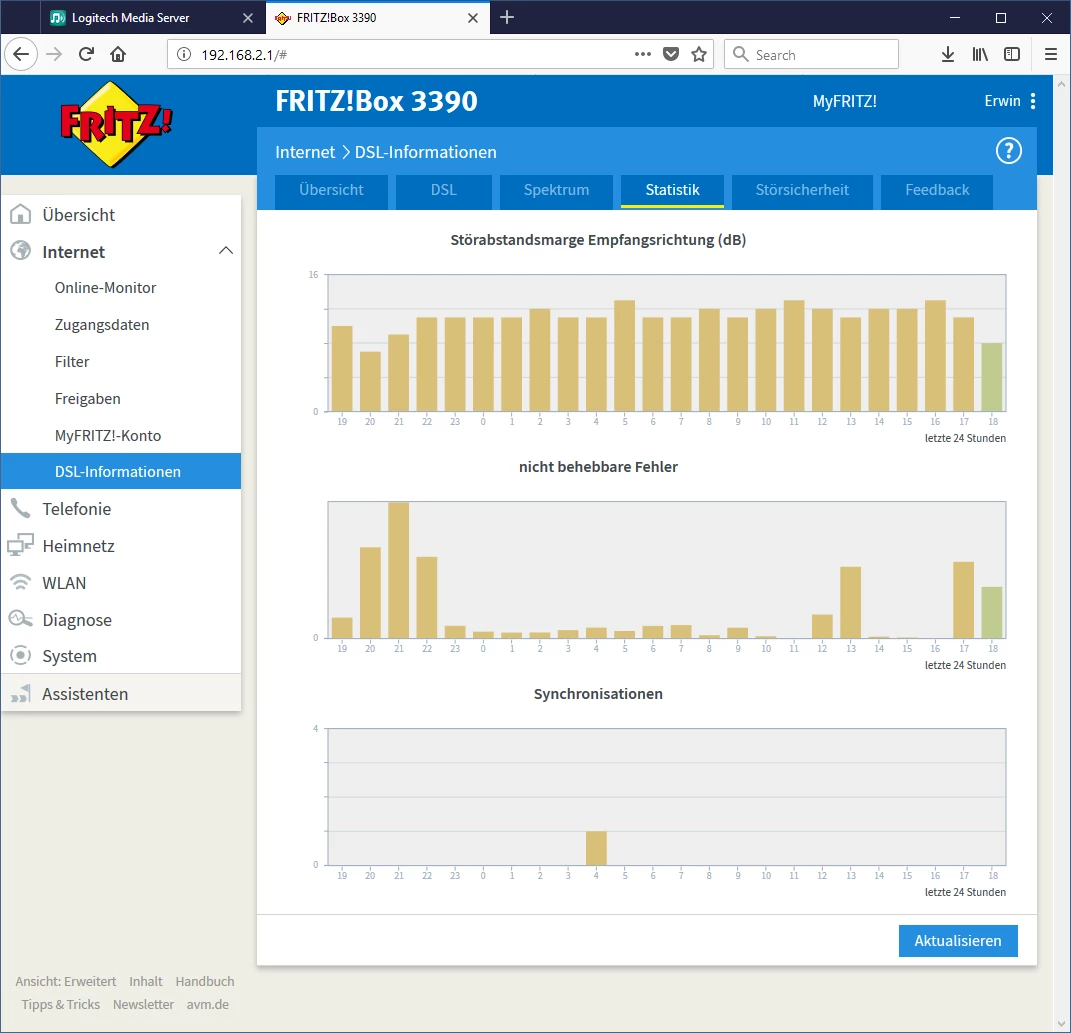Expand the Telefonie menu section
Image resolution: width=1071 pixels, height=1033 pixels.
(x=76, y=509)
